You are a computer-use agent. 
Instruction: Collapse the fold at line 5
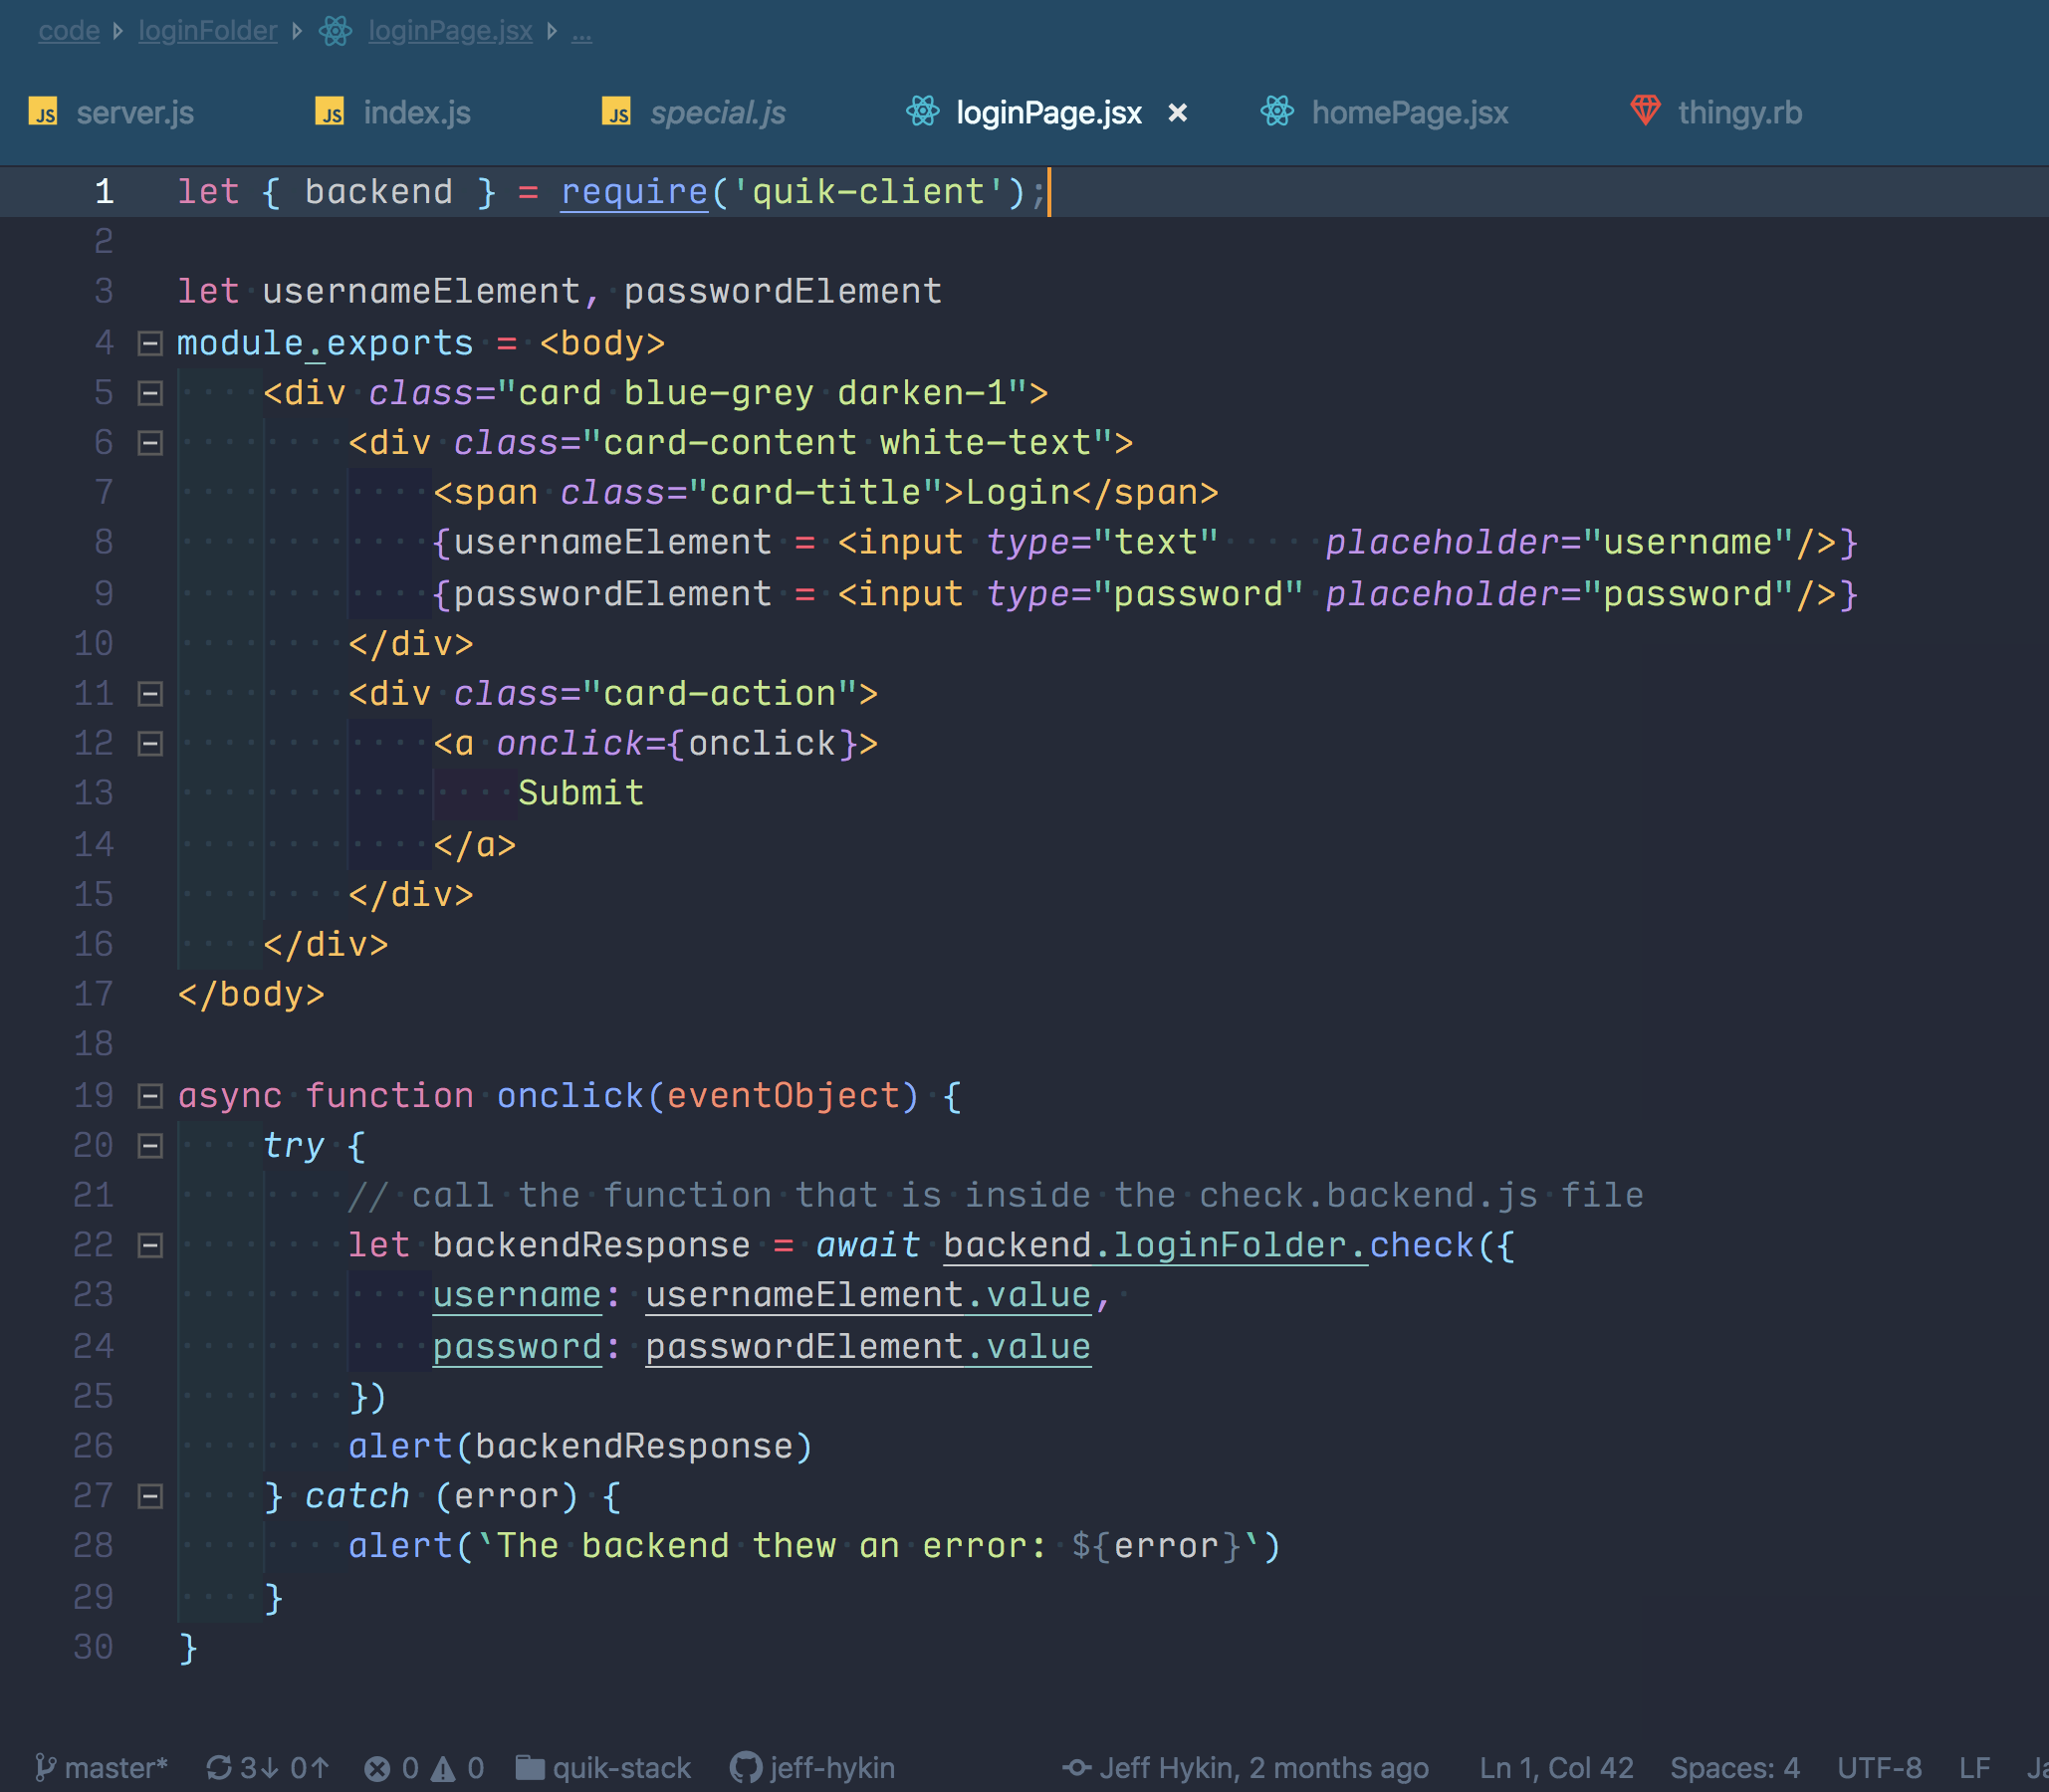150,394
